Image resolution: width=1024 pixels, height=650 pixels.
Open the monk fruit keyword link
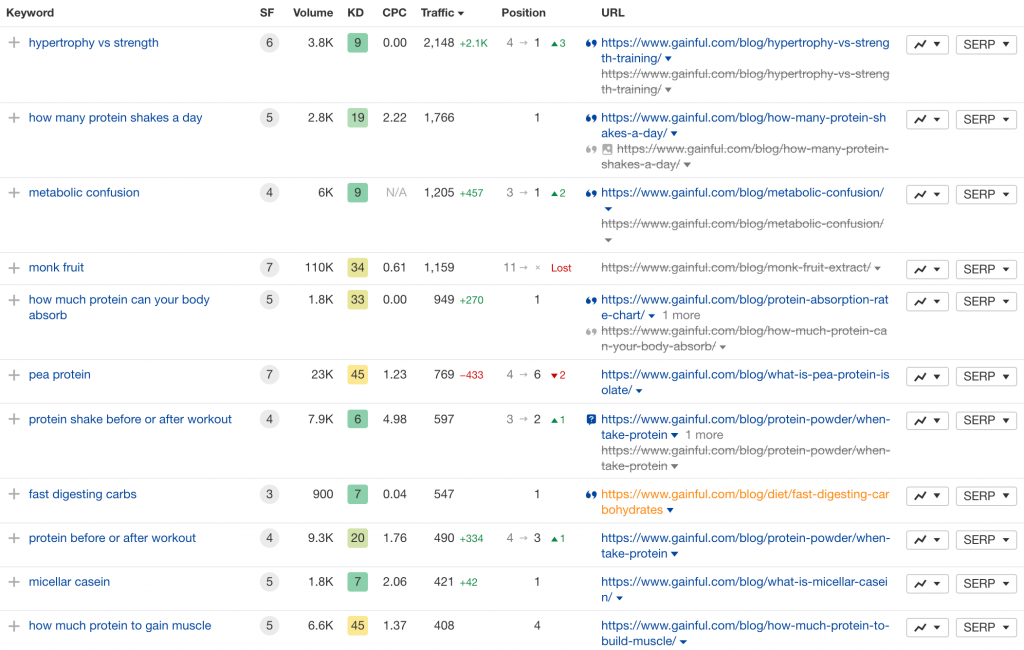pos(56,268)
